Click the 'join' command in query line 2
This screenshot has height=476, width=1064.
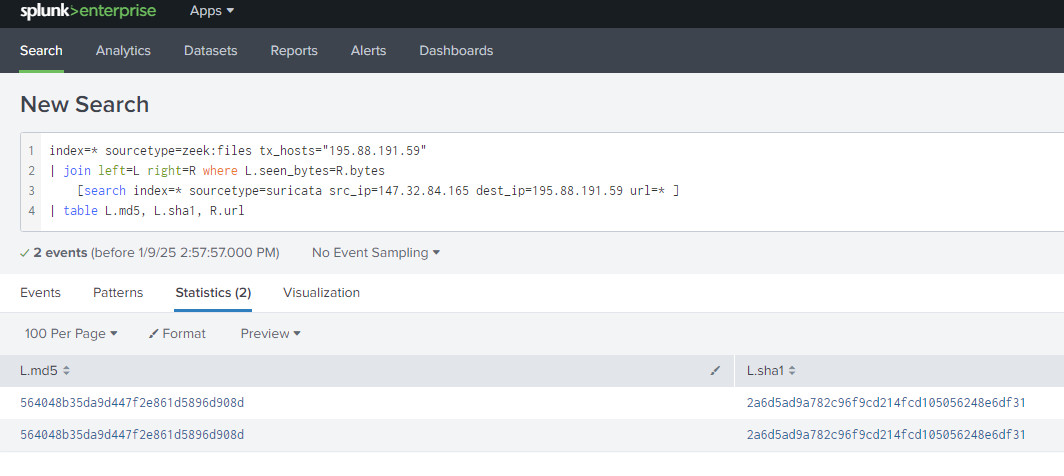pyautogui.click(x=77, y=170)
